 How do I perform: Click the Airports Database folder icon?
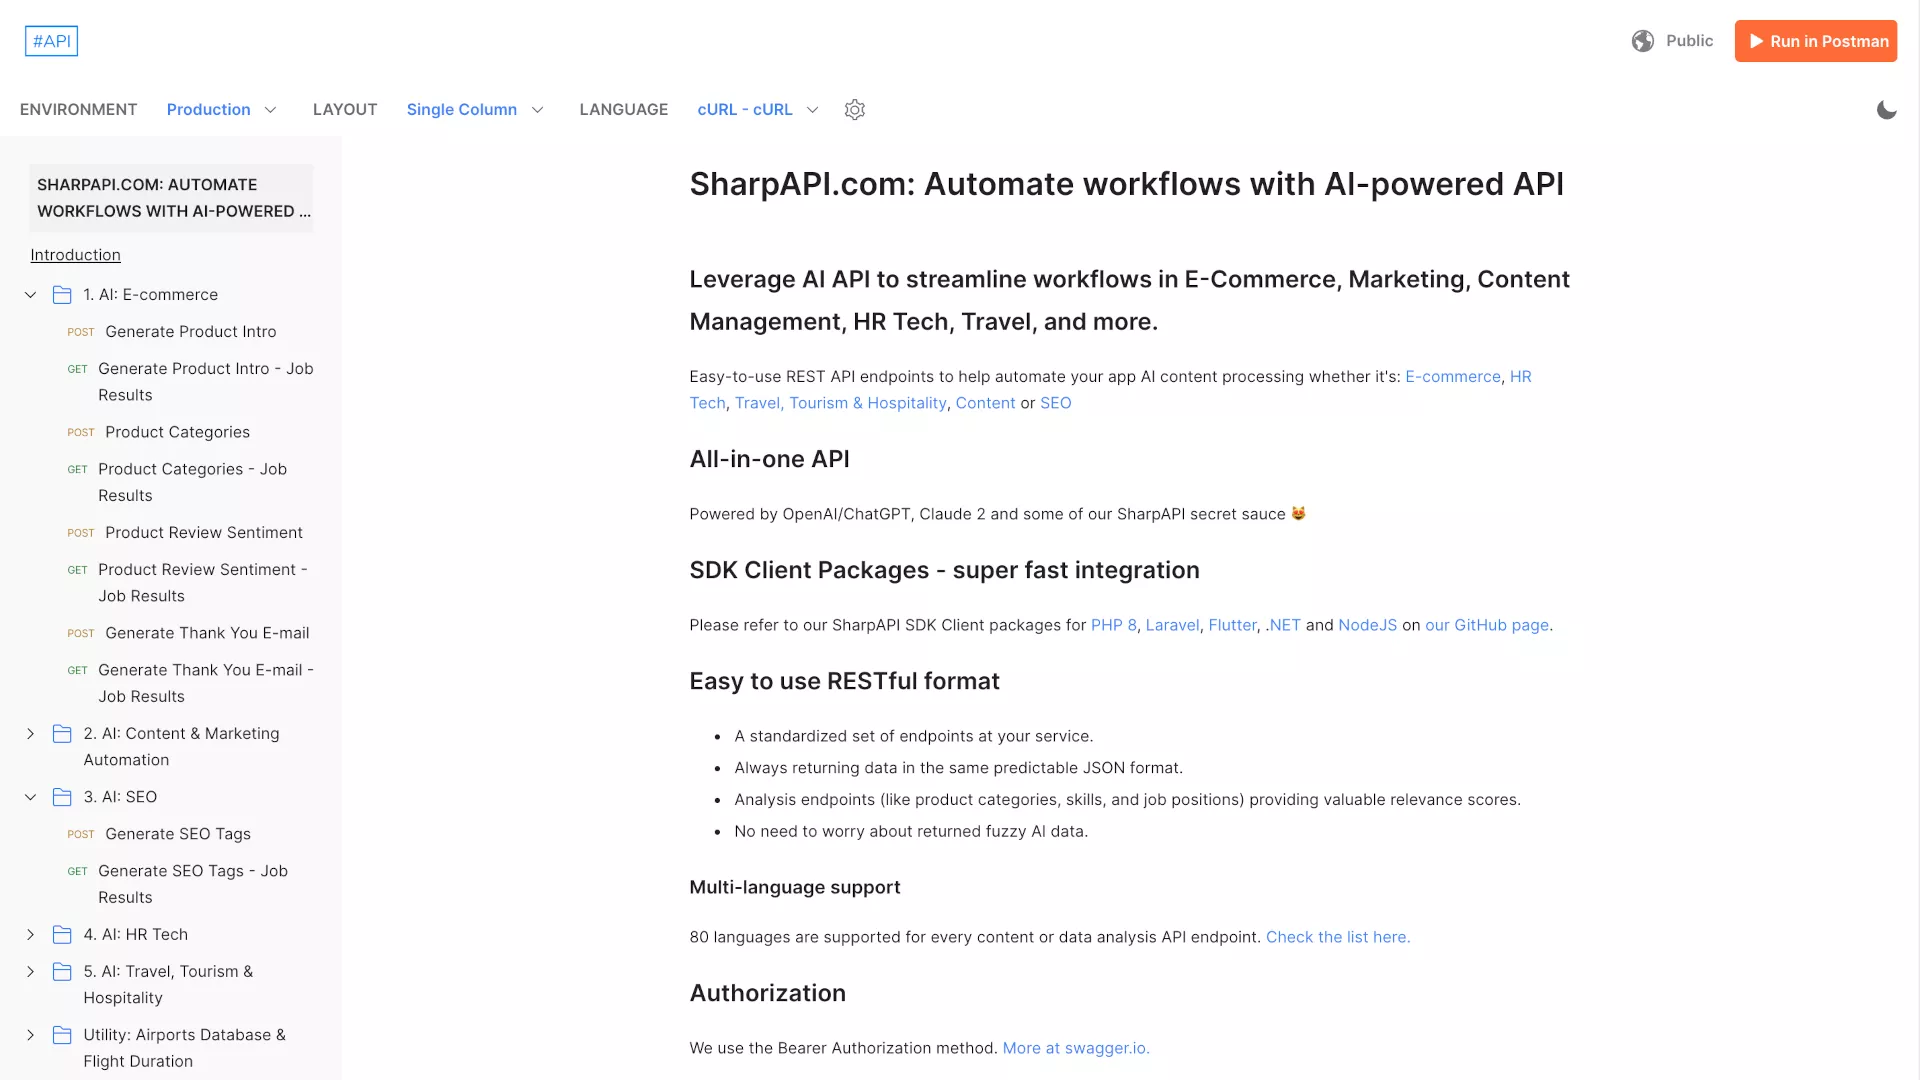[62, 1035]
